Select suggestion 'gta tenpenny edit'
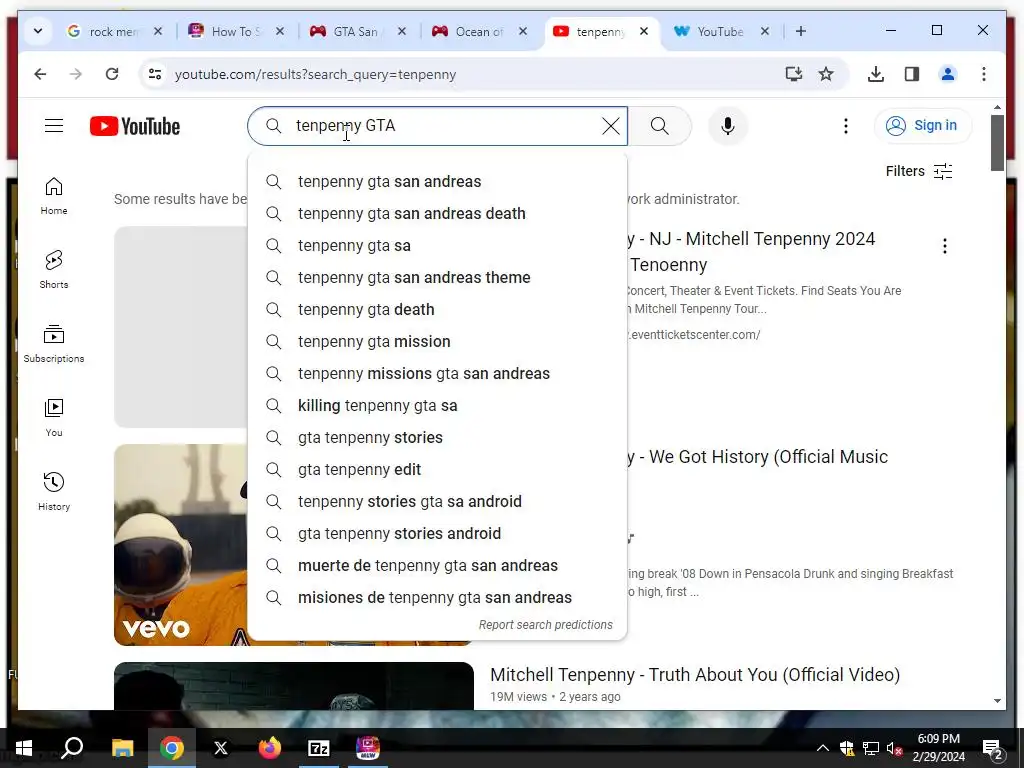Screen dimensions: 1024x768 pyautogui.click(x=438, y=470)
